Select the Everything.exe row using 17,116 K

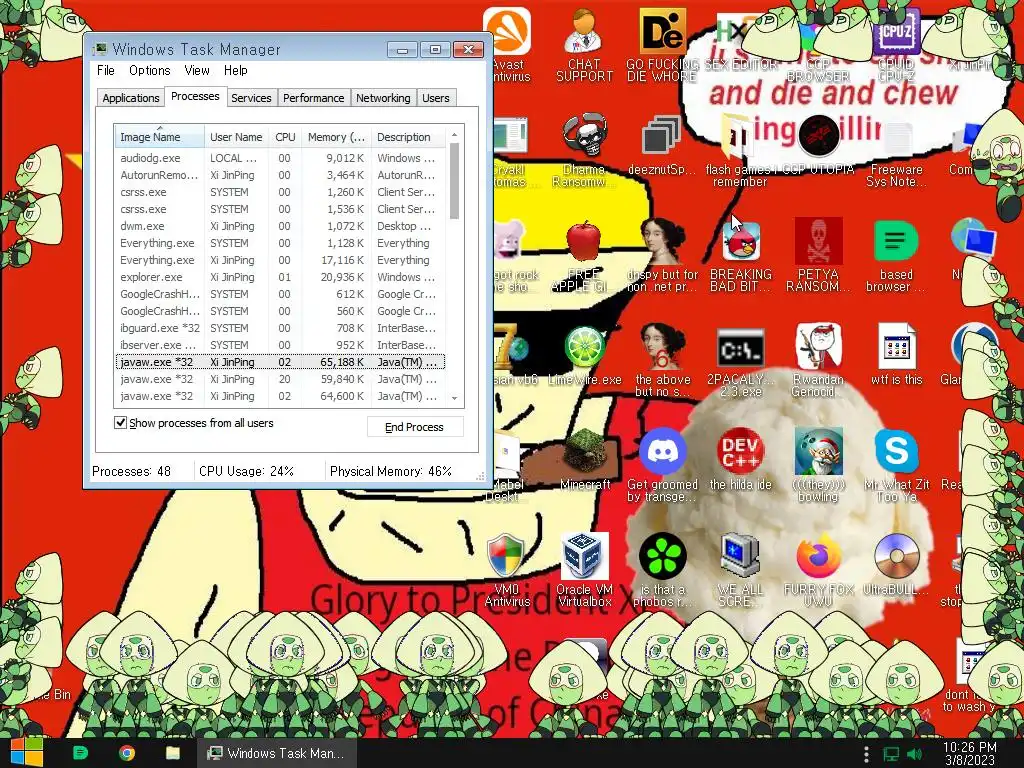[x=280, y=260]
